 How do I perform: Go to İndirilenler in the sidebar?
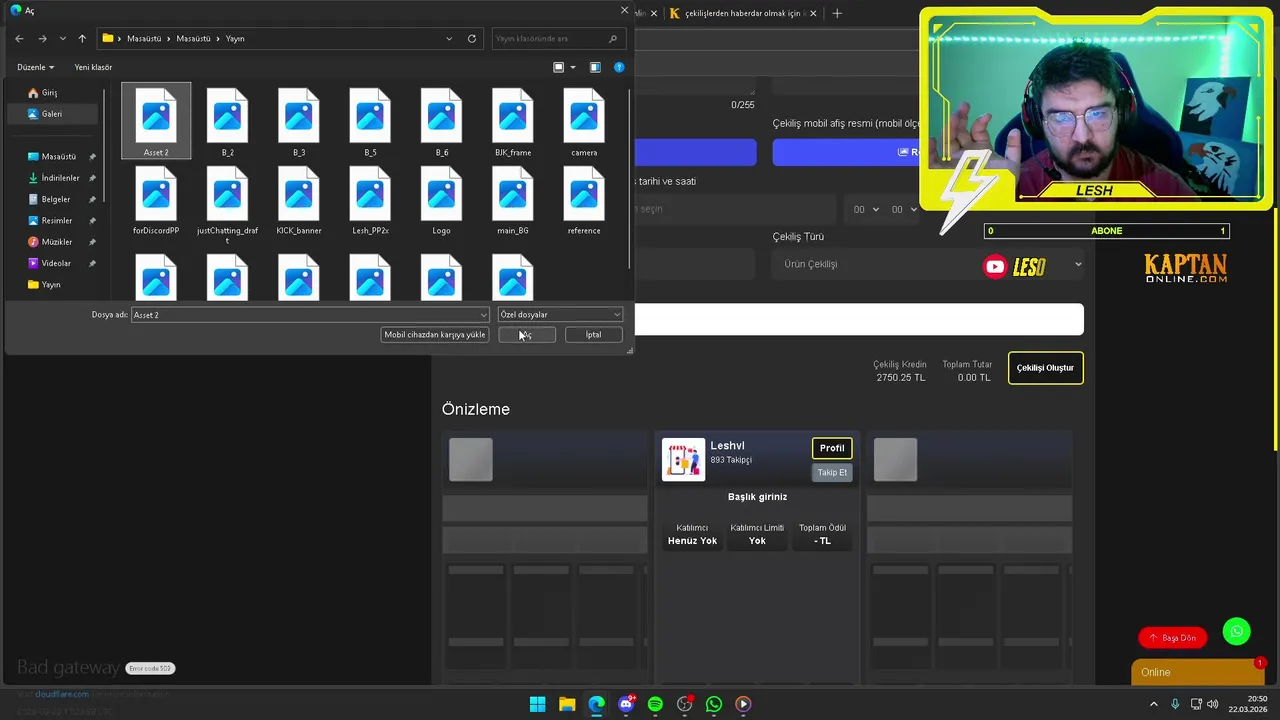(x=62, y=178)
